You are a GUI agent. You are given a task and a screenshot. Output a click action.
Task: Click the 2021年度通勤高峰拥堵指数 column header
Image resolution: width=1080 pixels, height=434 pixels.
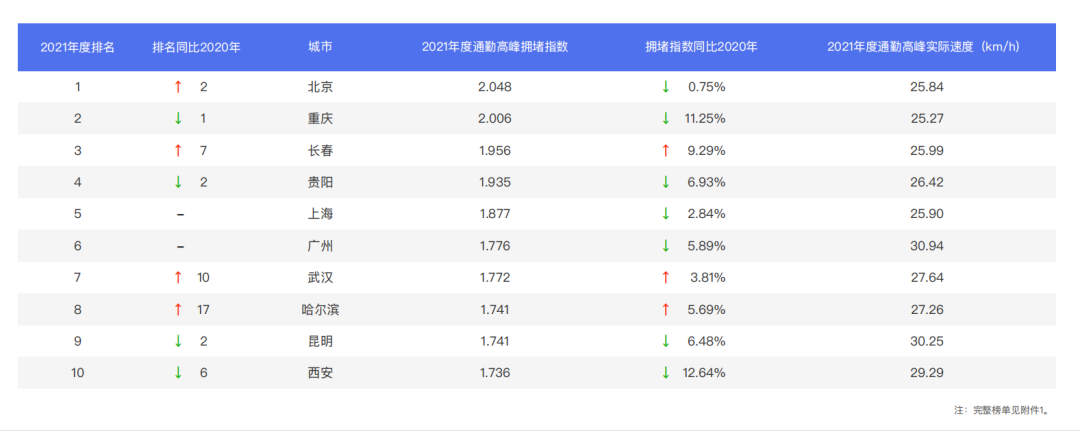point(495,47)
